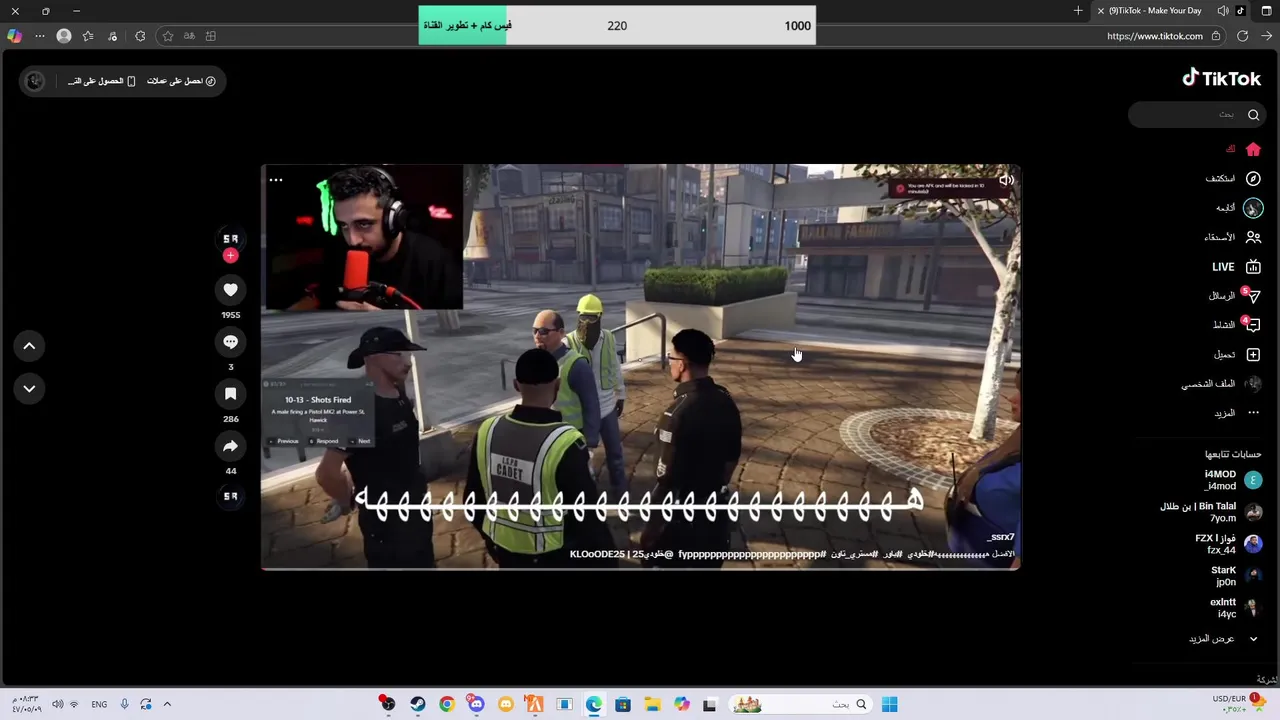Image resolution: width=1280 pixels, height=720 pixels.
Task: Show hidden tray icons chevron
Action: click(167, 704)
